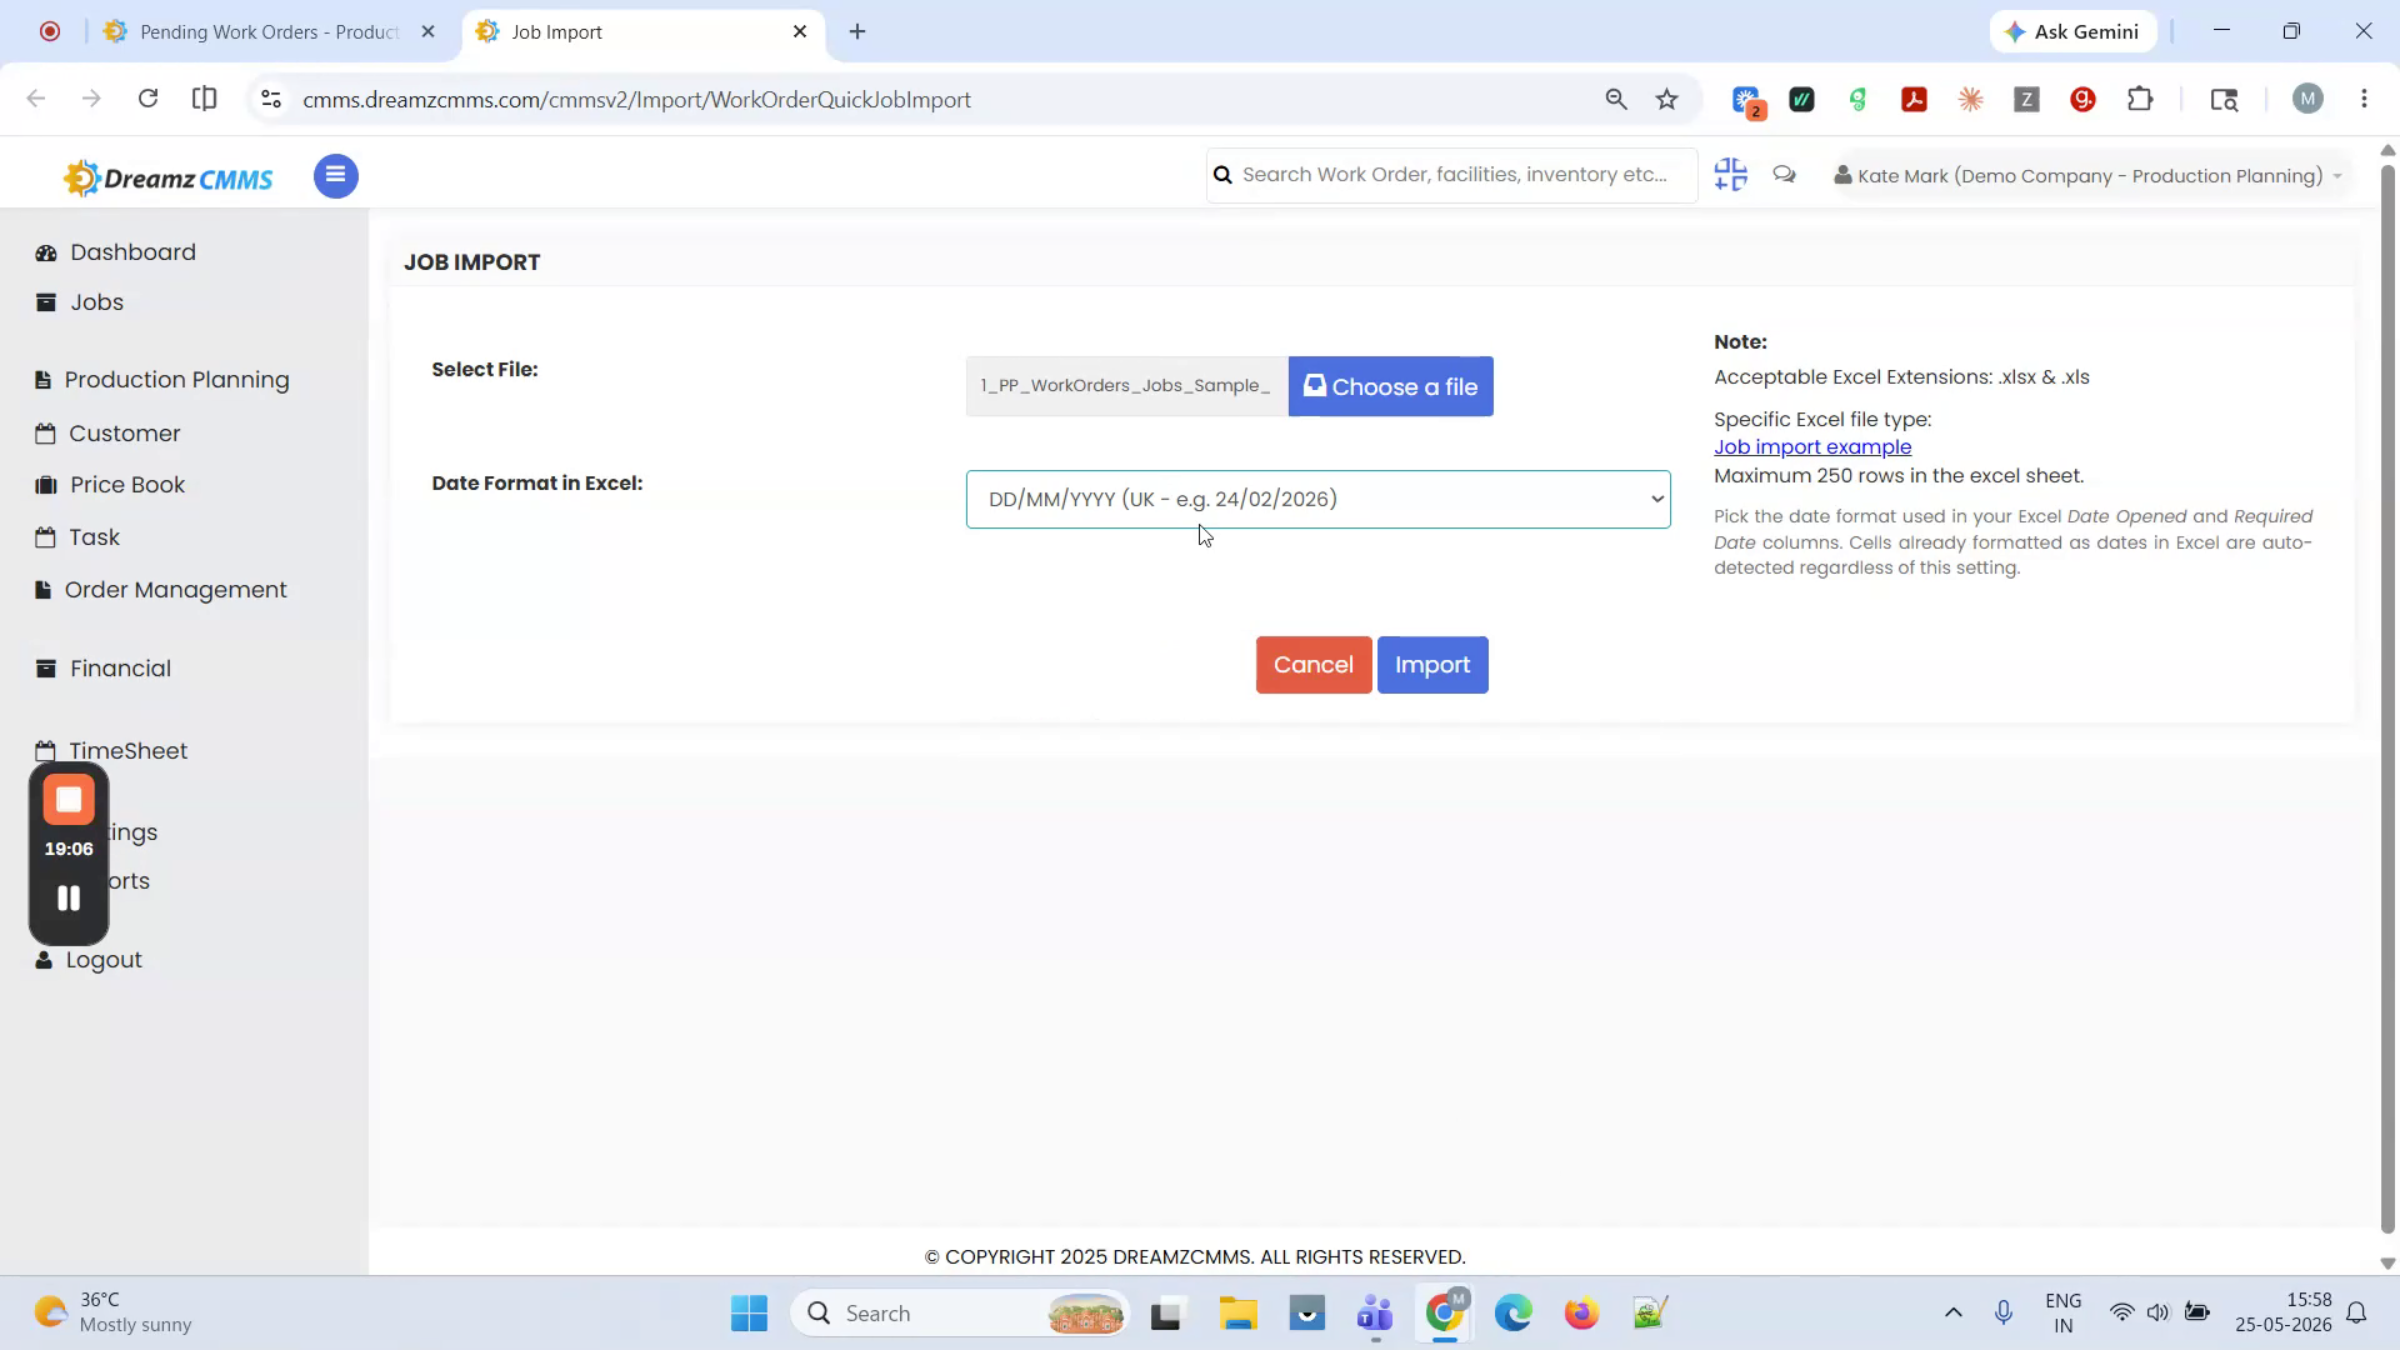The width and height of the screenshot is (2400, 1350).
Task: Click the zoom magnifier icon in address bar
Action: (x=1616, y=99)
